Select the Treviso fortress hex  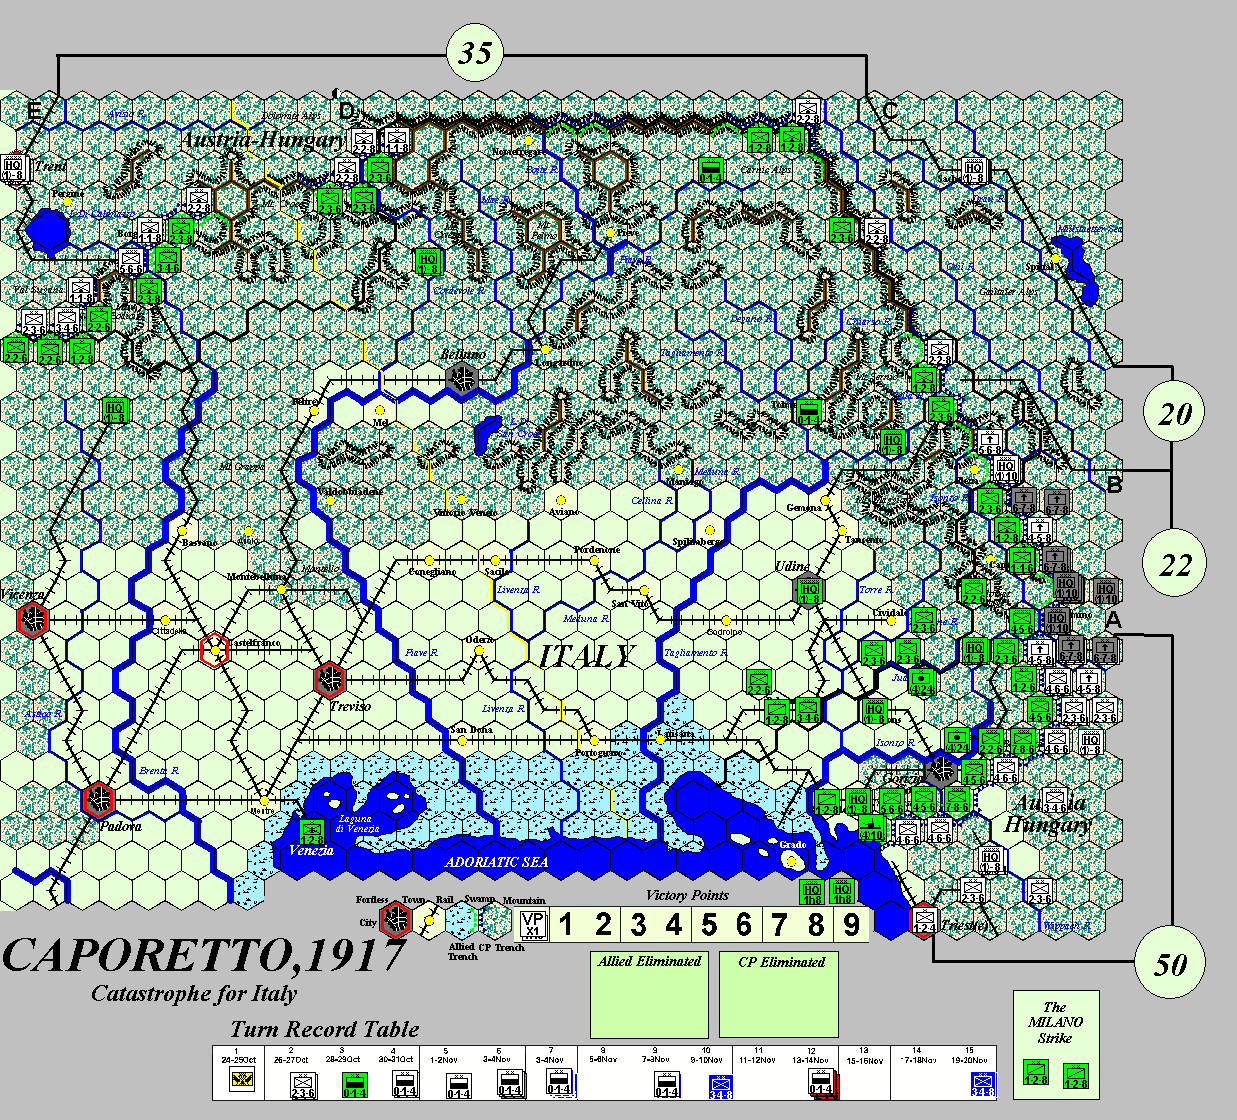point(329,680)
